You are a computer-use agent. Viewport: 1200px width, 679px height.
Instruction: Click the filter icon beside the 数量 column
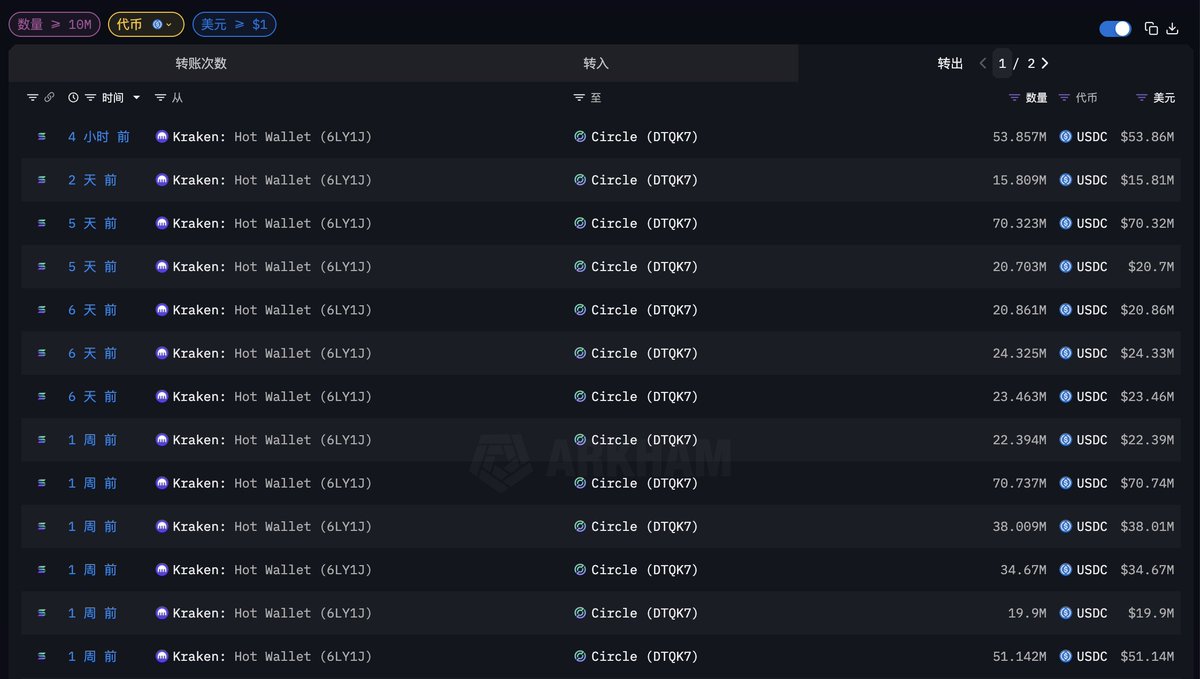1014,98
